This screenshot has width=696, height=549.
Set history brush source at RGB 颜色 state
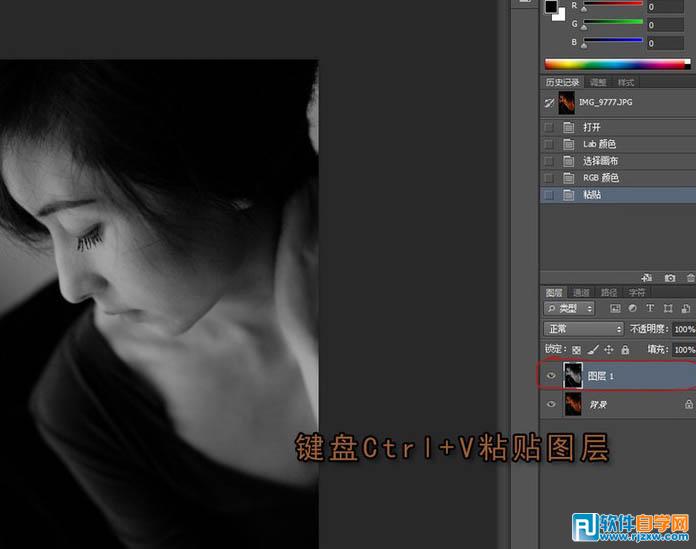549,178
